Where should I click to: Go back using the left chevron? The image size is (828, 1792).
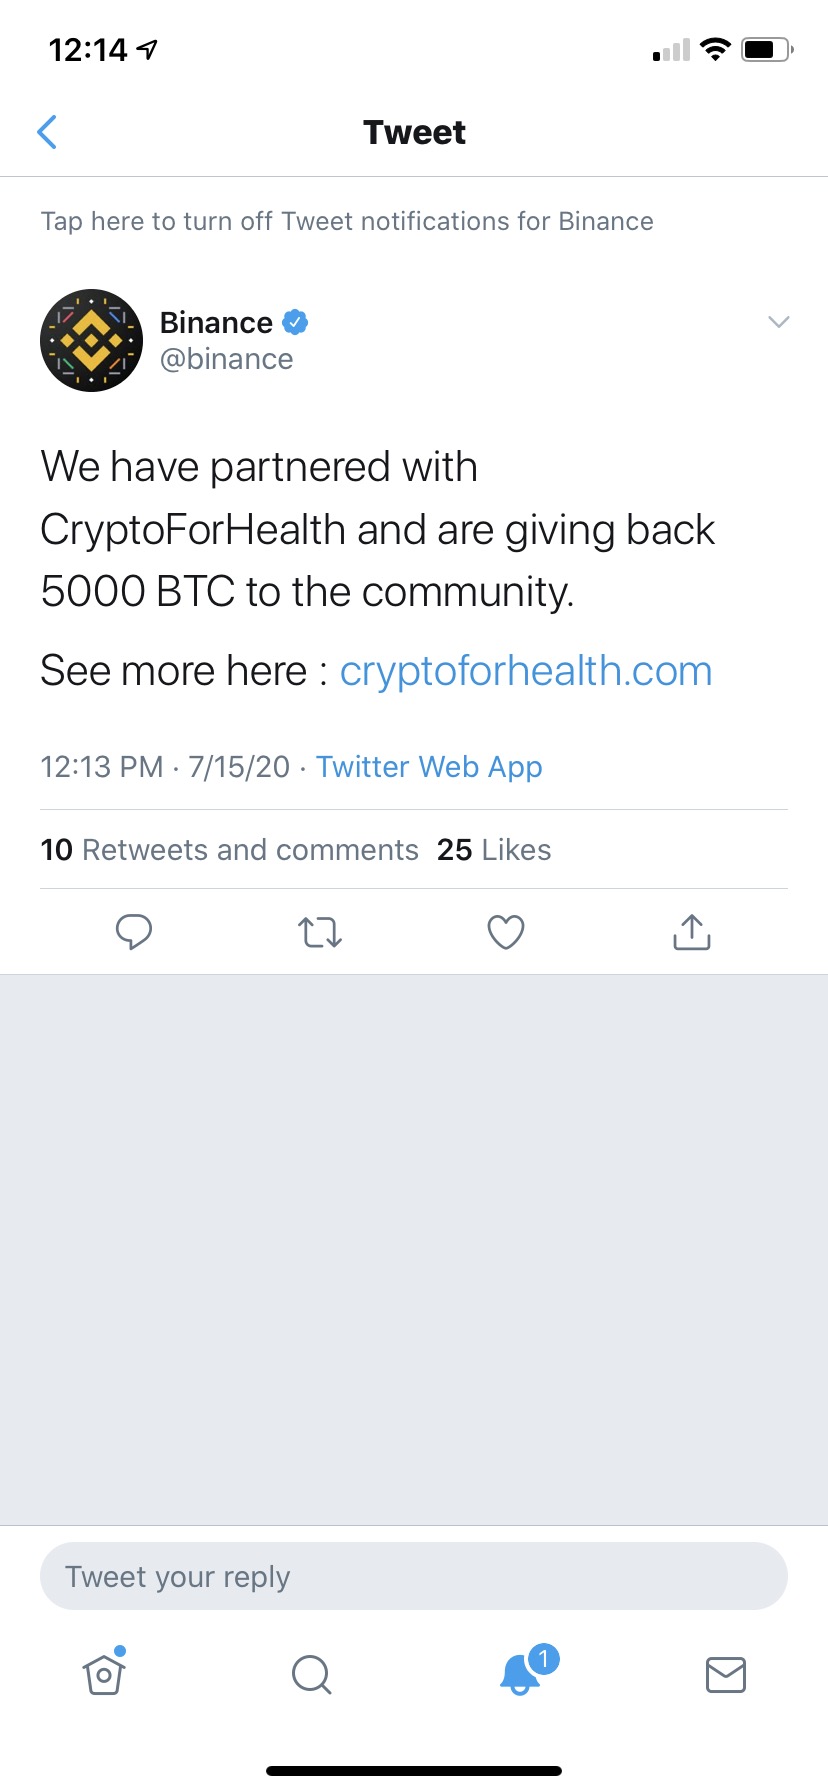tap(47, 131)
